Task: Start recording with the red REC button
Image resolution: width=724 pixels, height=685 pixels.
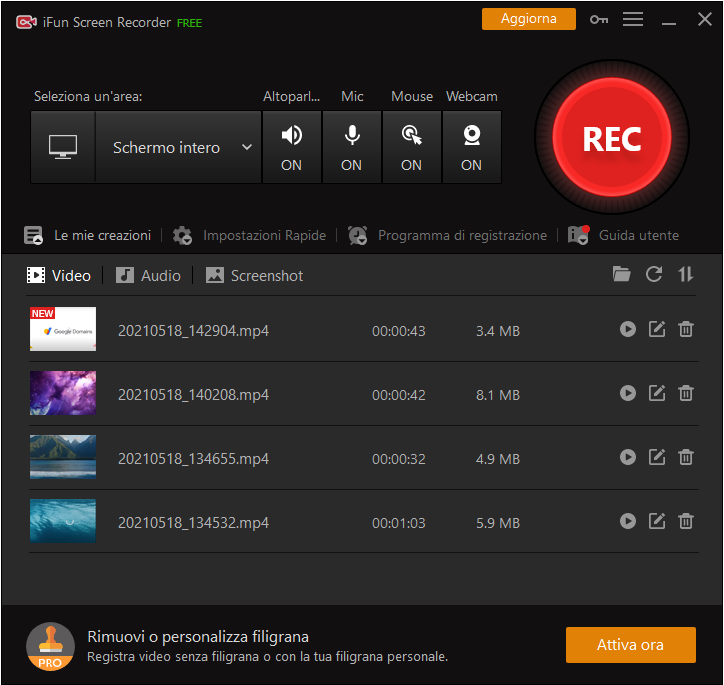Action: point(611,138)
